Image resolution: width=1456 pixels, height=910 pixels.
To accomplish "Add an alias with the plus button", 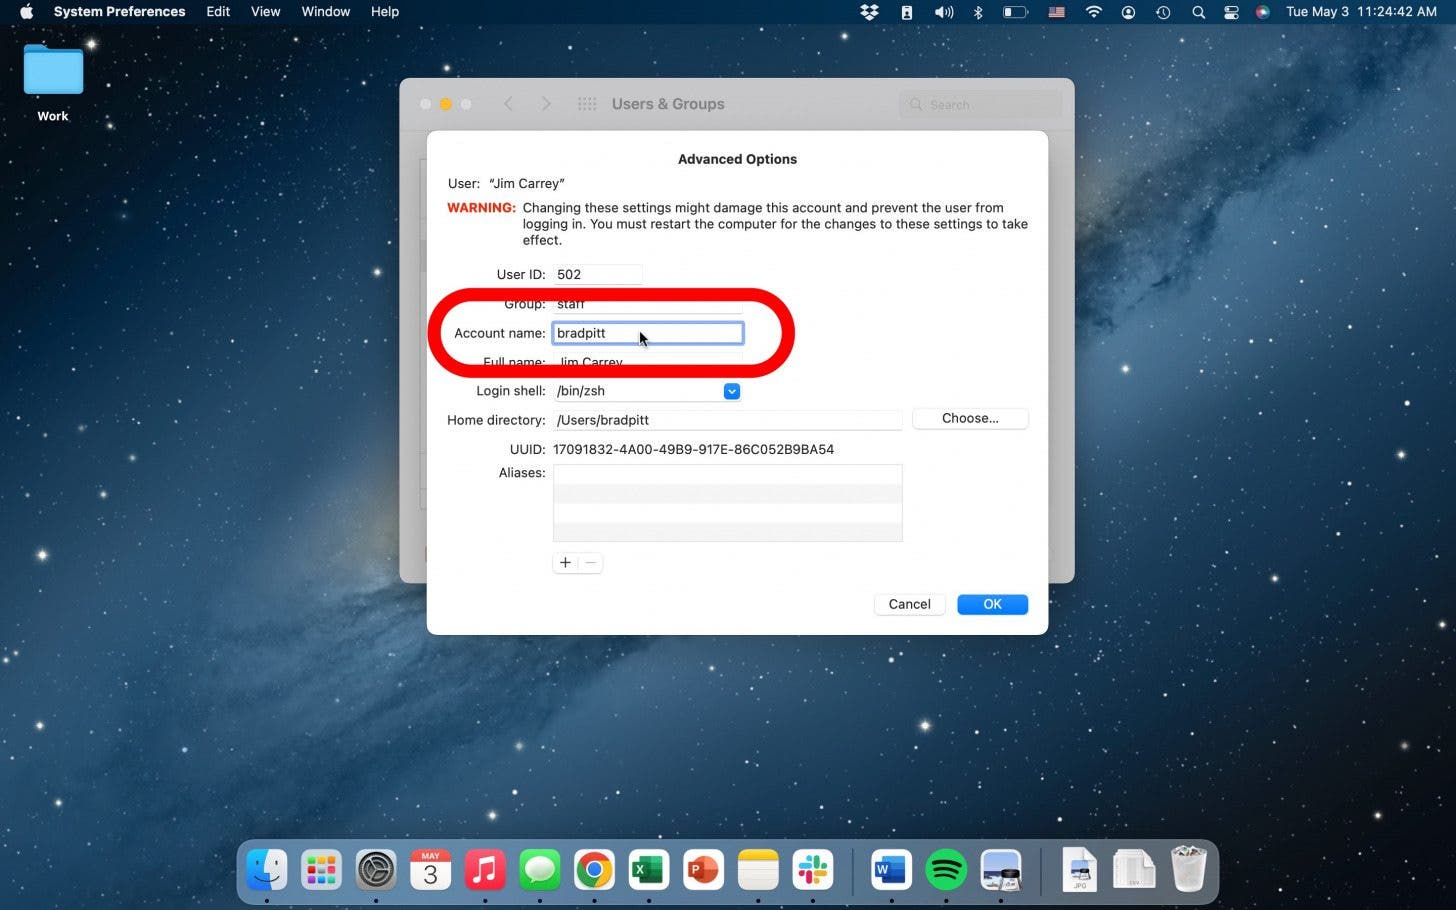I will [565, 563].
